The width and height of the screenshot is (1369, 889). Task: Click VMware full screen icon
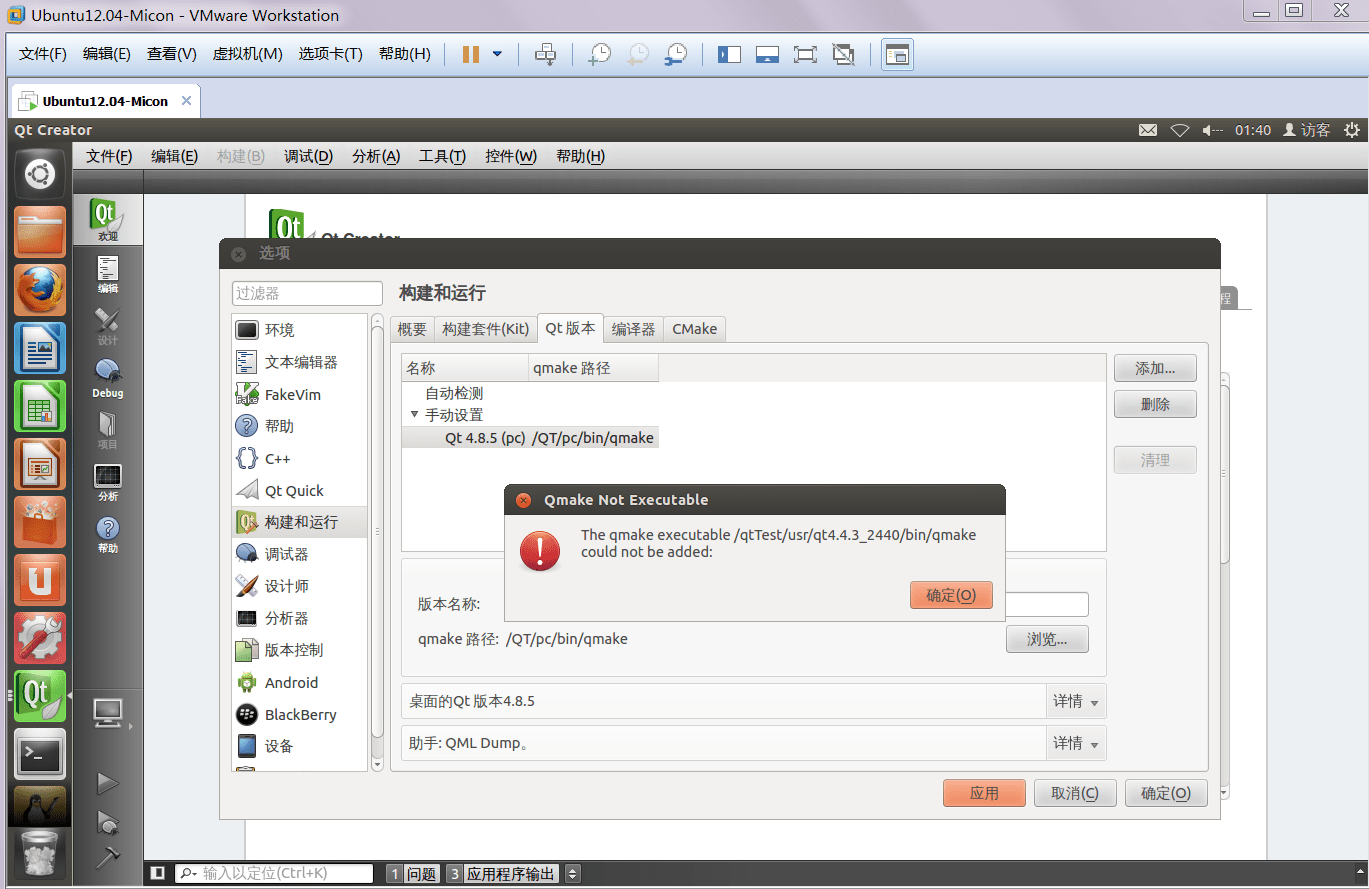[x=805, y=54]
